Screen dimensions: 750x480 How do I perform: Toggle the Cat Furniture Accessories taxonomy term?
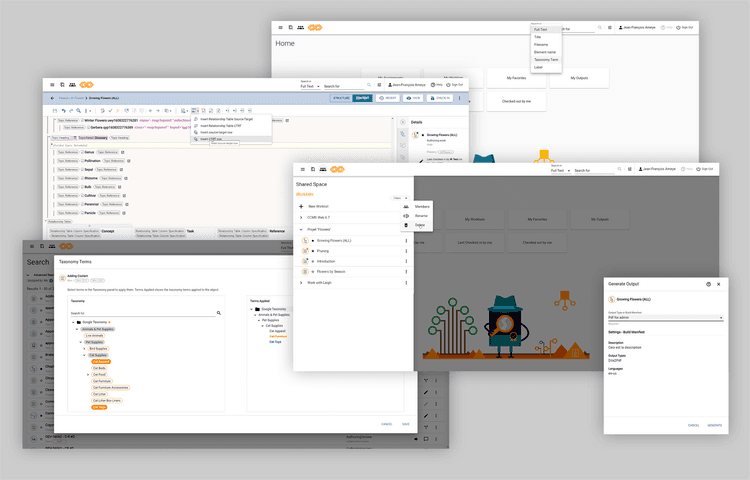[x=110, y=387]
